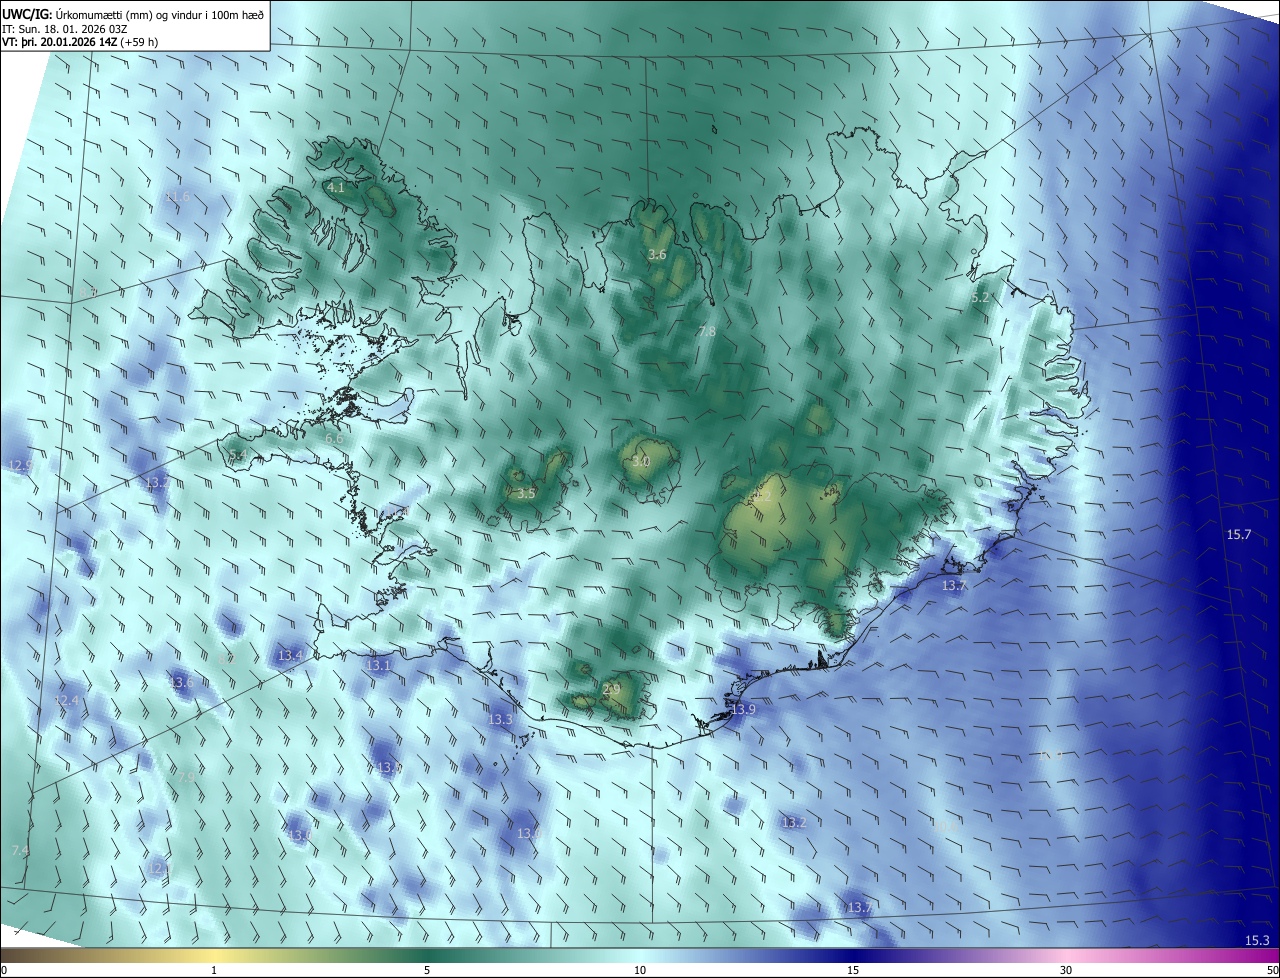Click the 15.7 value label at east edge
Screen dimensions: 1280x978
pyautogui.click(x=1239, y=535)
